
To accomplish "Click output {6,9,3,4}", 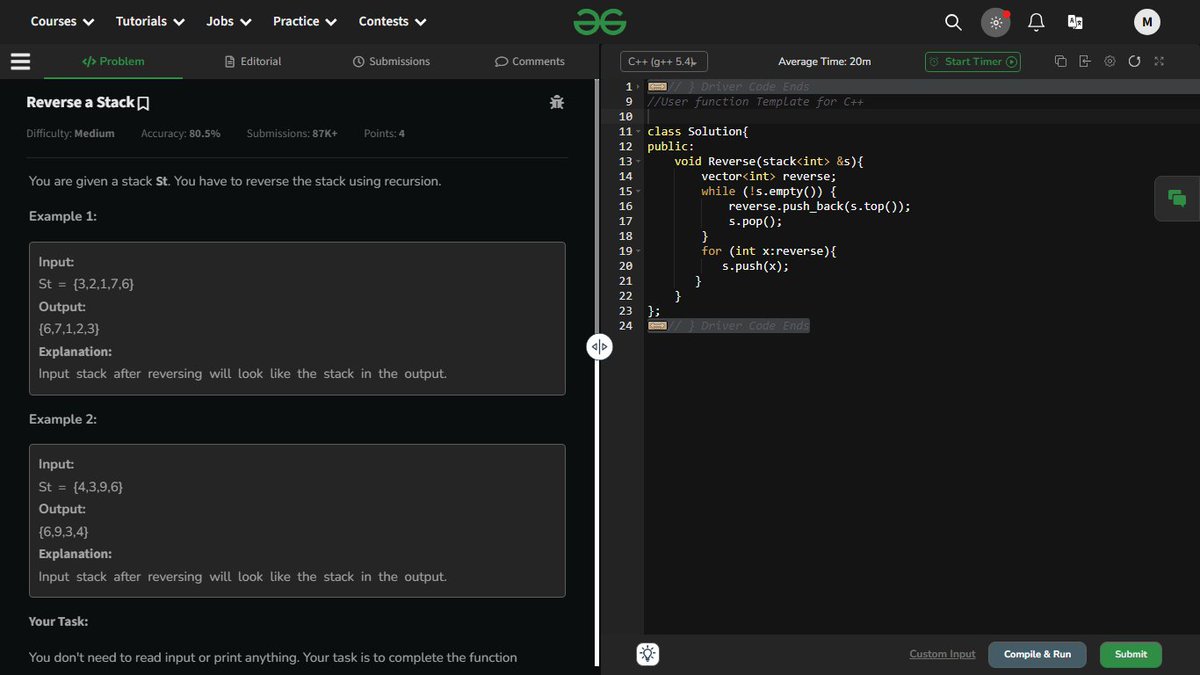I will coord(63,532).
